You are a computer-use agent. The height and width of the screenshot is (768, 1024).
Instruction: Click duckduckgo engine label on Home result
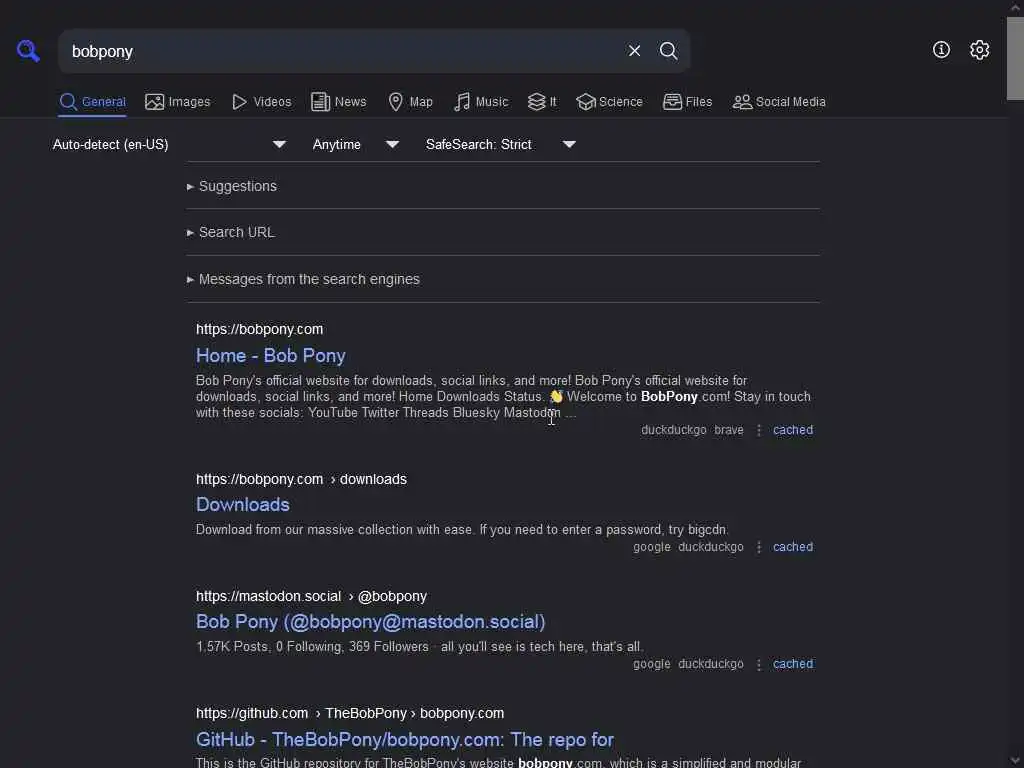(x=673, y=430)
